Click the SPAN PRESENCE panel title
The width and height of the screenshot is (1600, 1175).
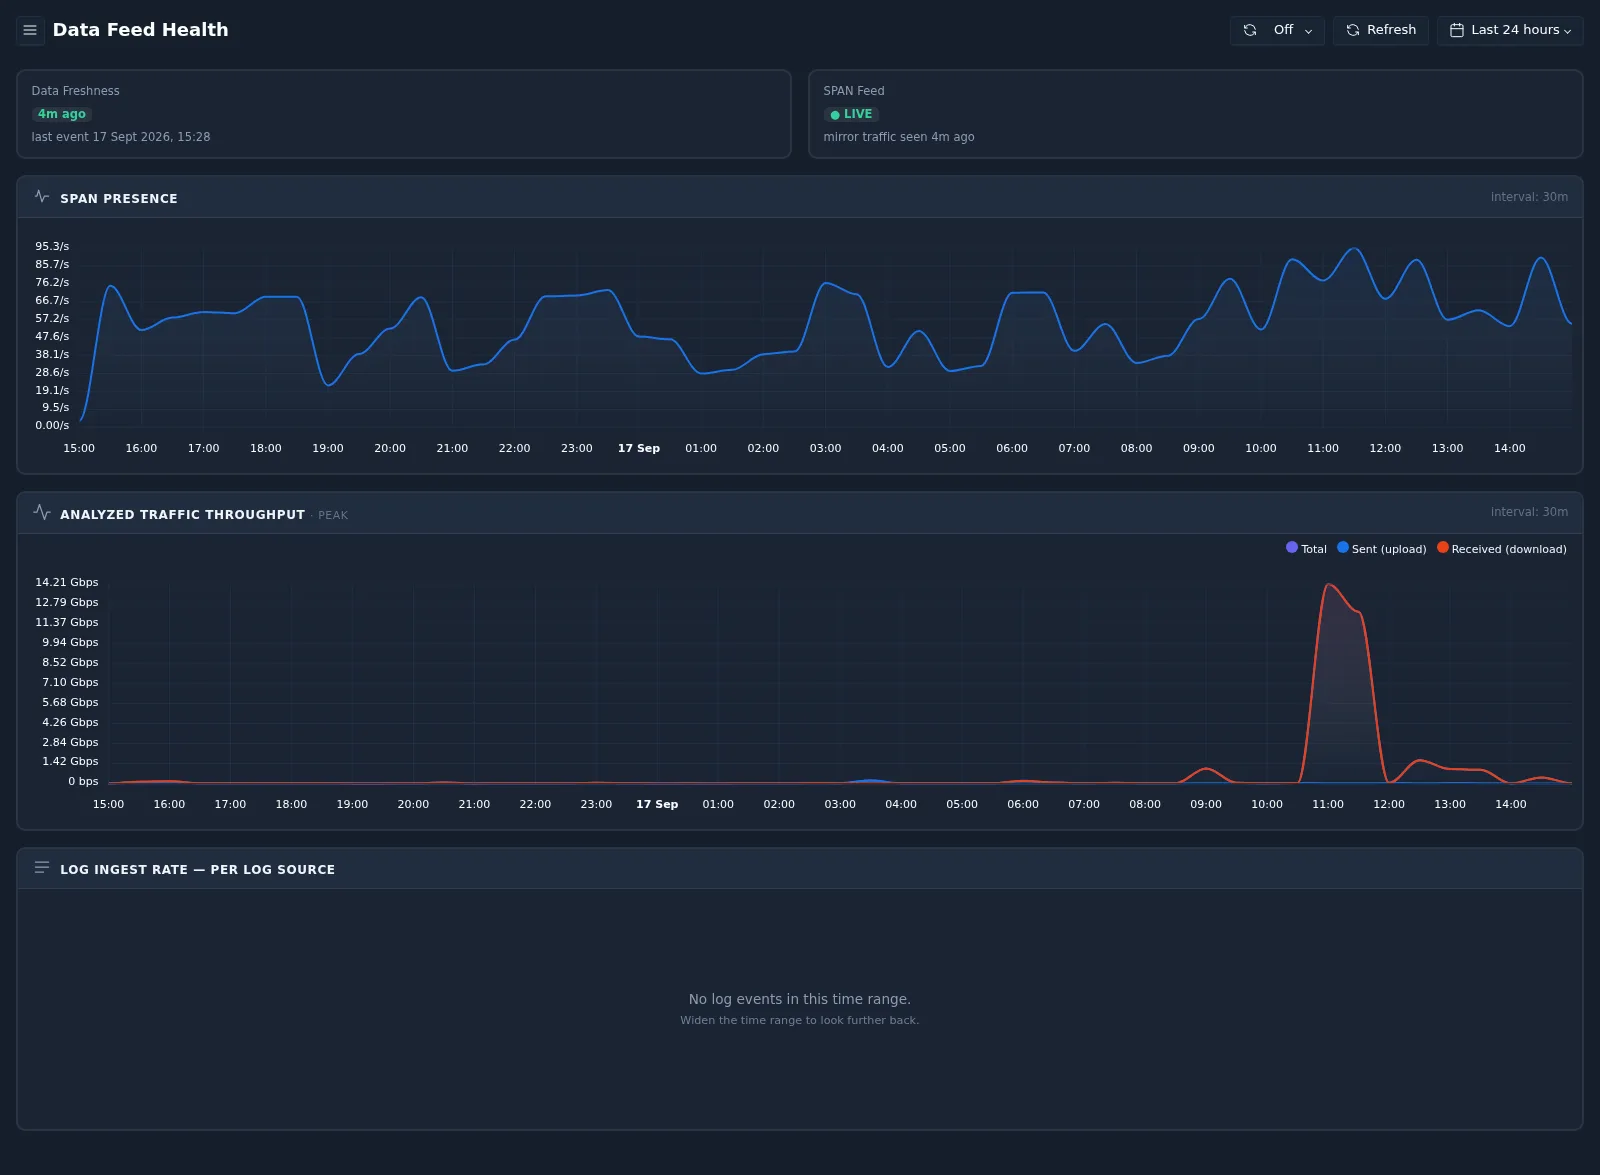point(119,198)
